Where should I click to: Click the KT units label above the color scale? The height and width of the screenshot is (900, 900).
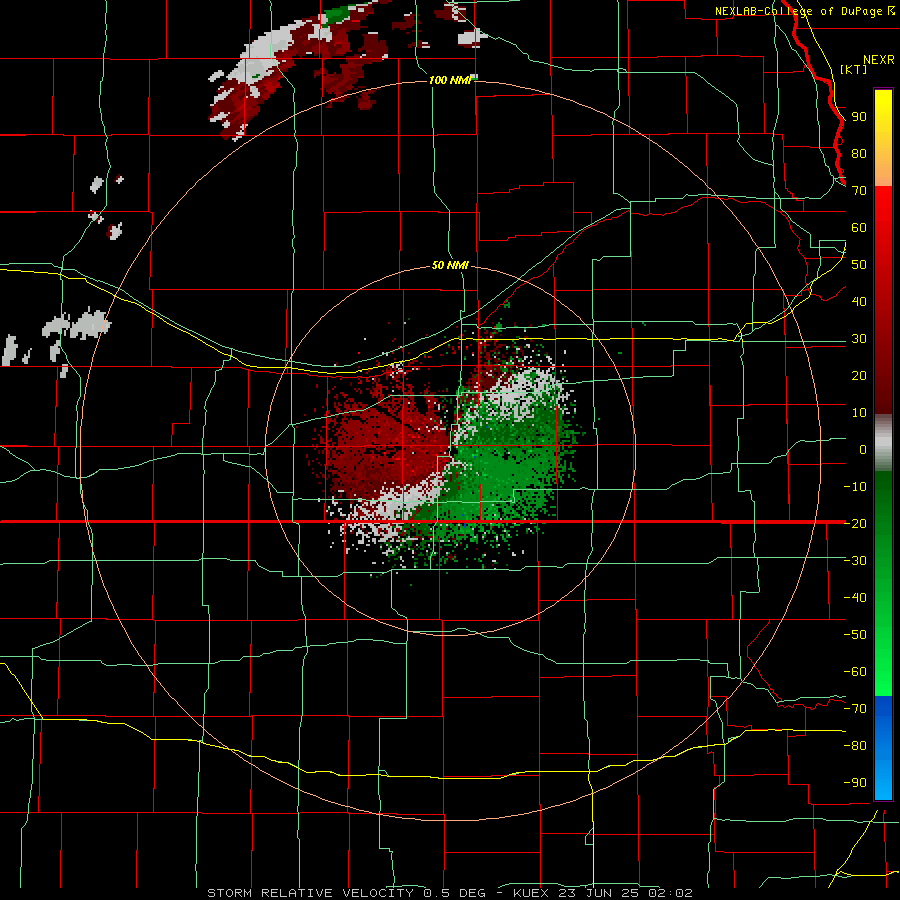point(853,69)
